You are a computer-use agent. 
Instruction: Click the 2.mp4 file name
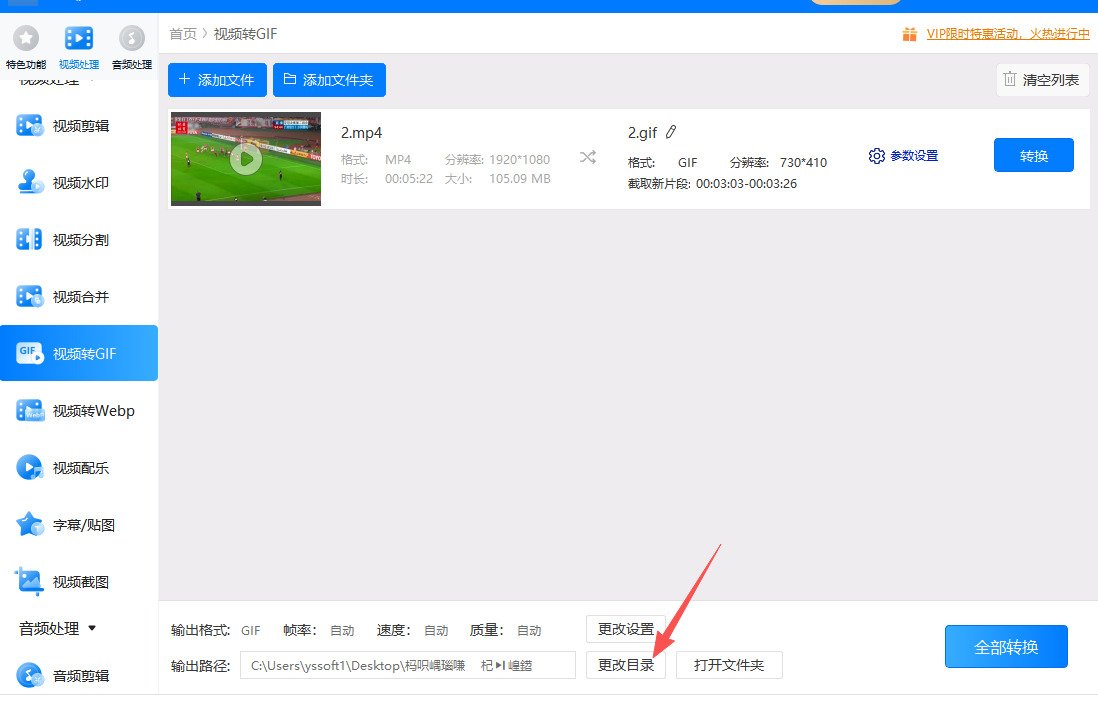[x=361, y=133]
